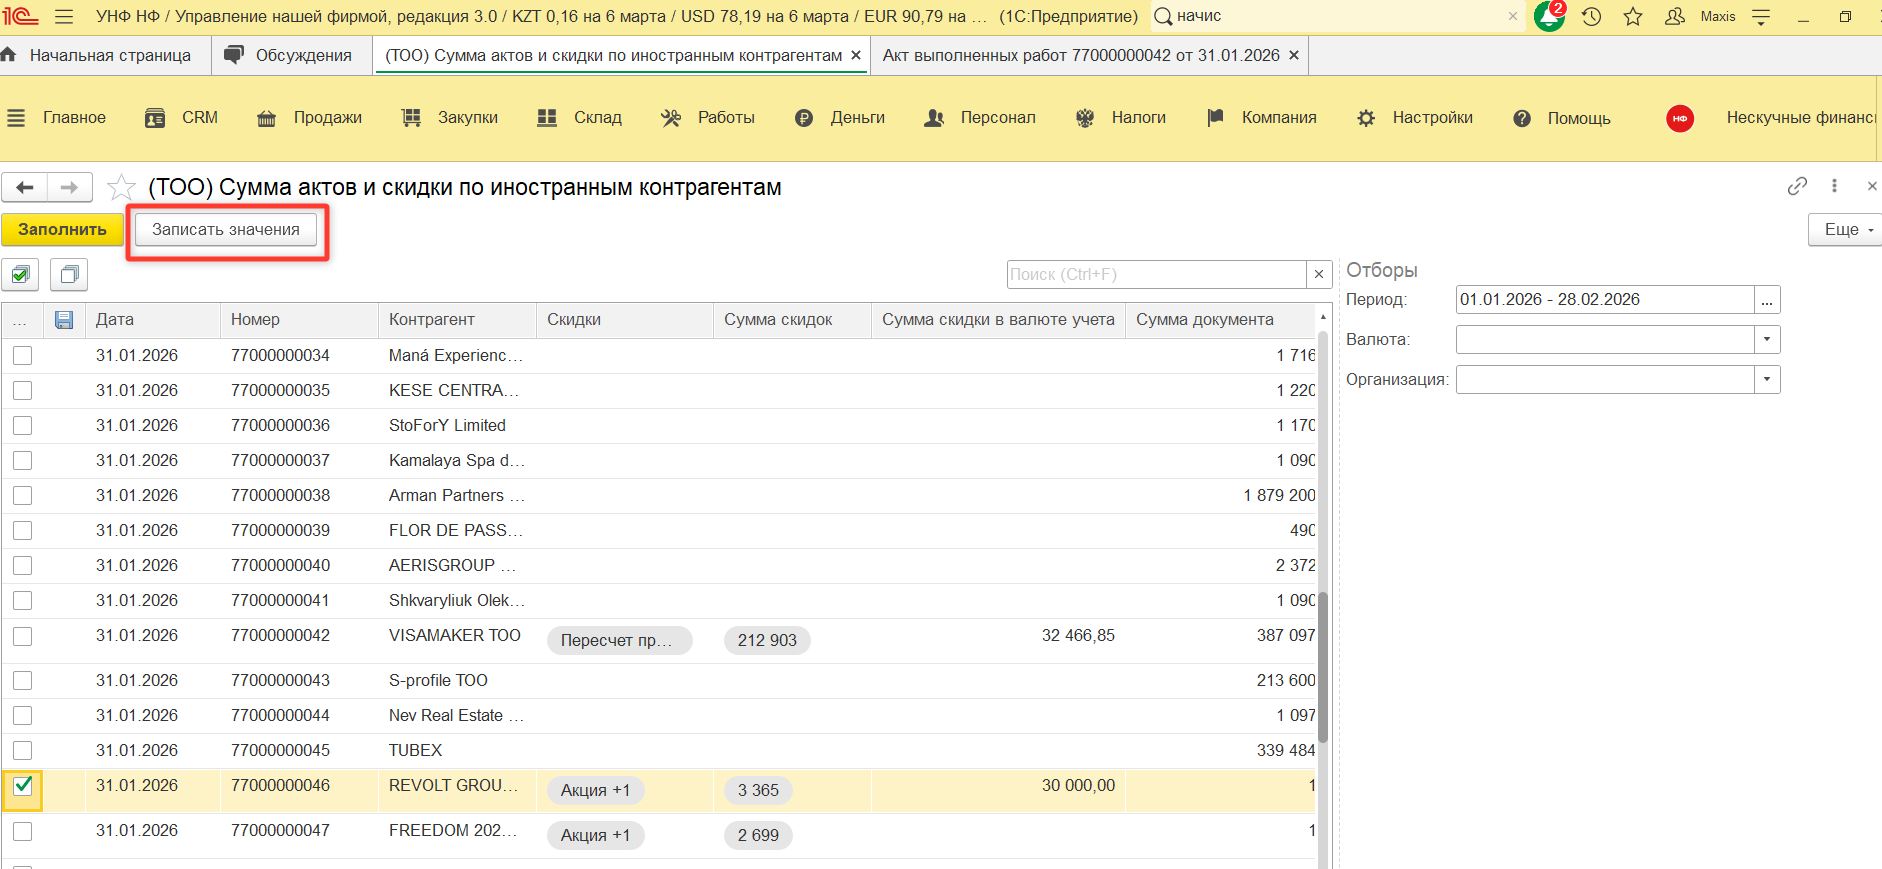
Task: Click the Записать значения button
Action: [226, 230]
